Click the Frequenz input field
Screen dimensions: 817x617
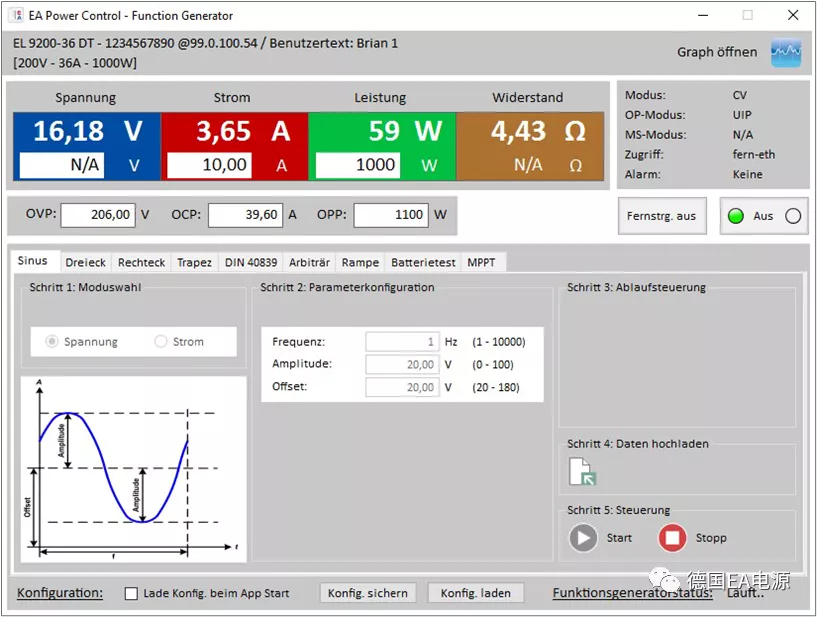pos(402,342)
